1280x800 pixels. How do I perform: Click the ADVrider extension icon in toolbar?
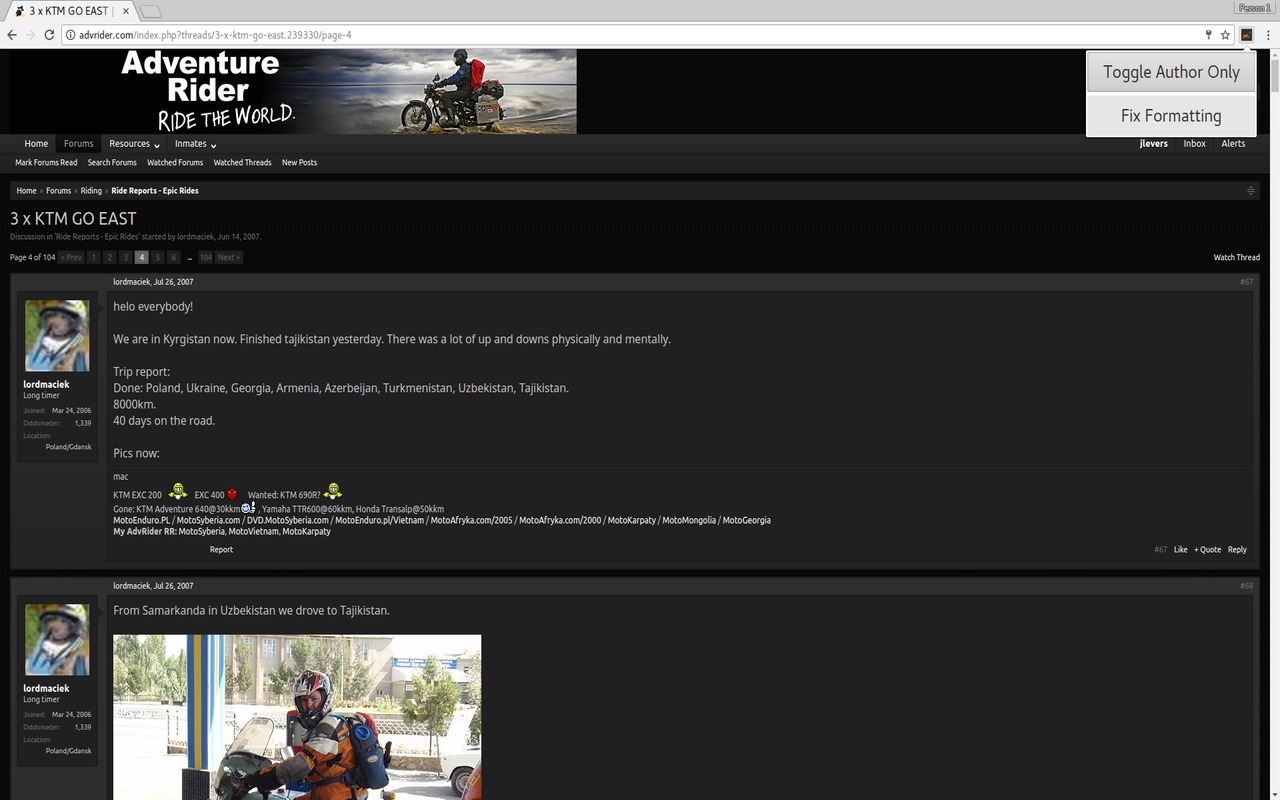coord(1247,35)
